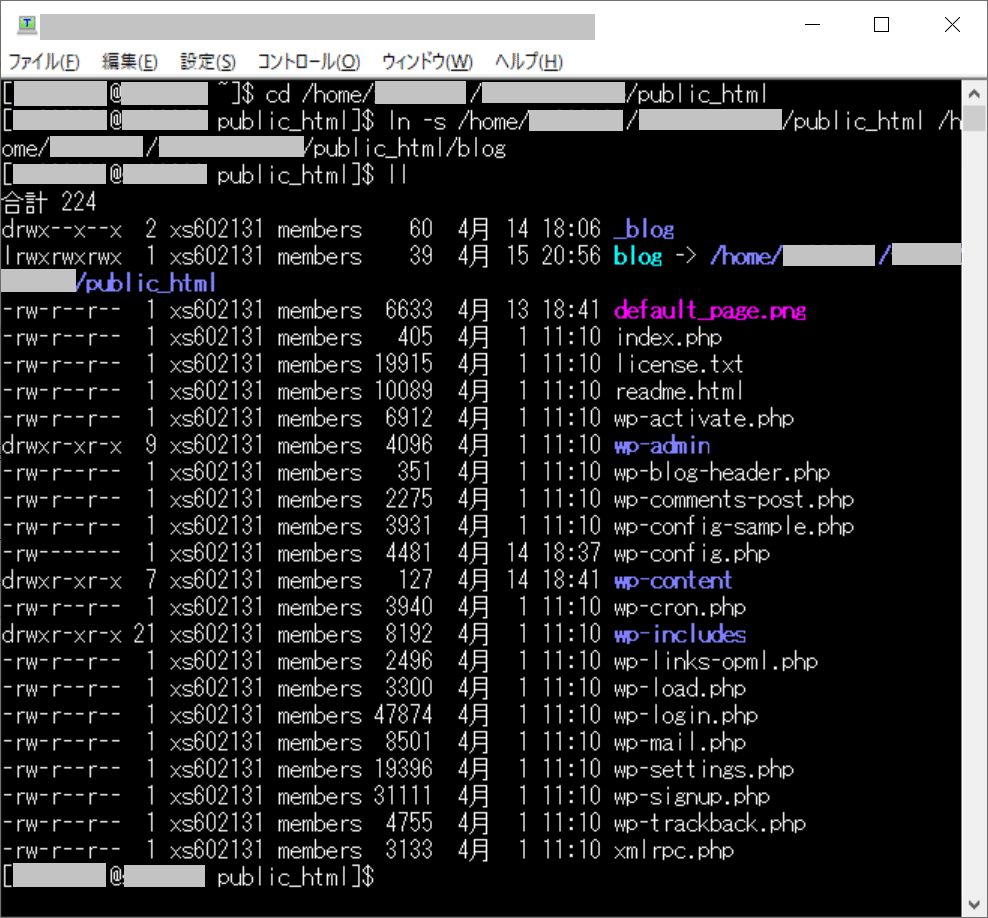
Task: Open the ヘルプ(H) menu
Action: coord(529,62)
